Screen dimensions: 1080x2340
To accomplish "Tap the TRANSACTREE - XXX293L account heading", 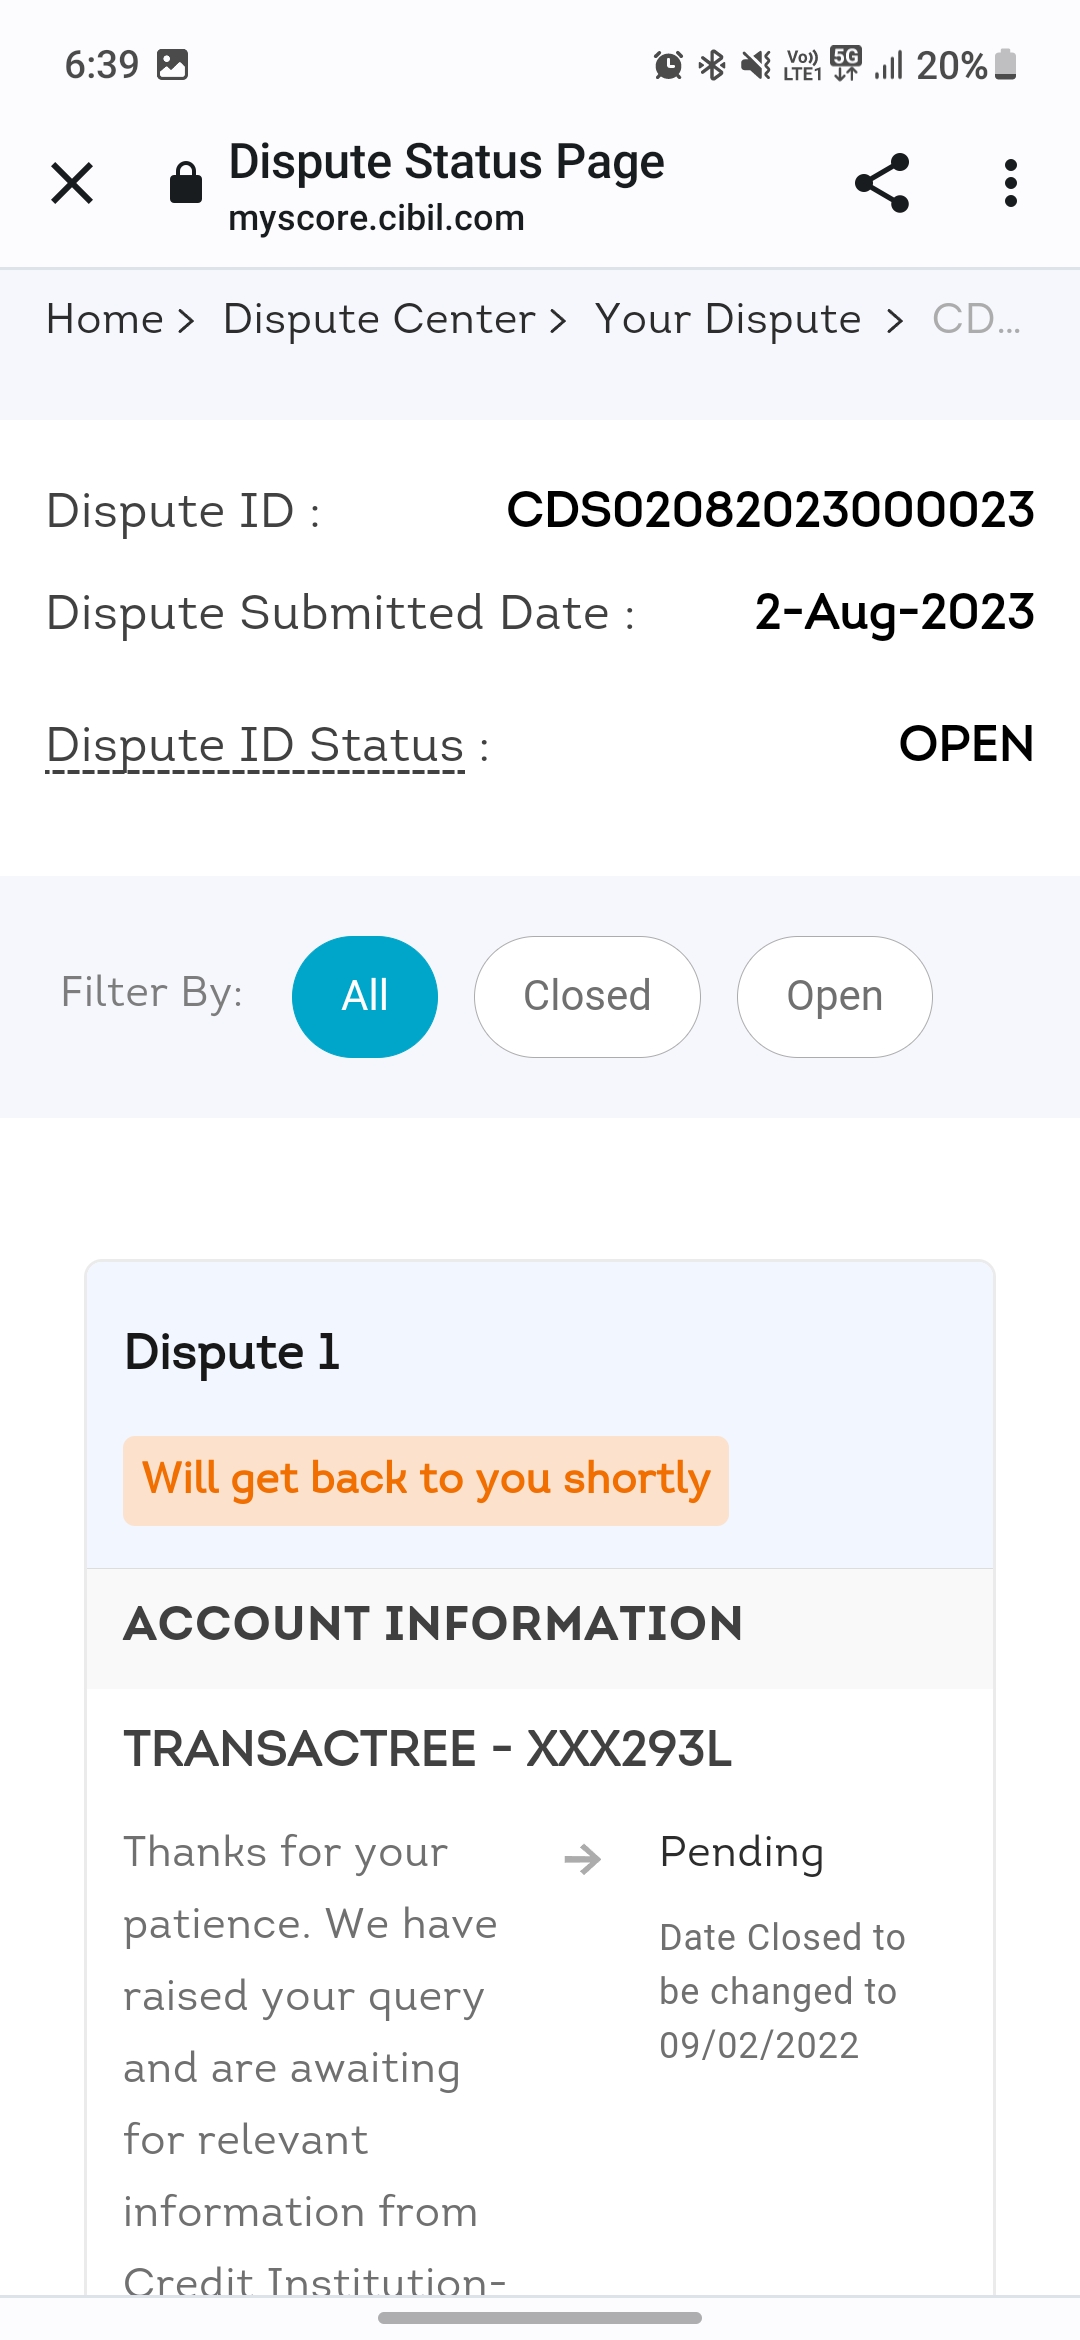I will [428, 1750].
